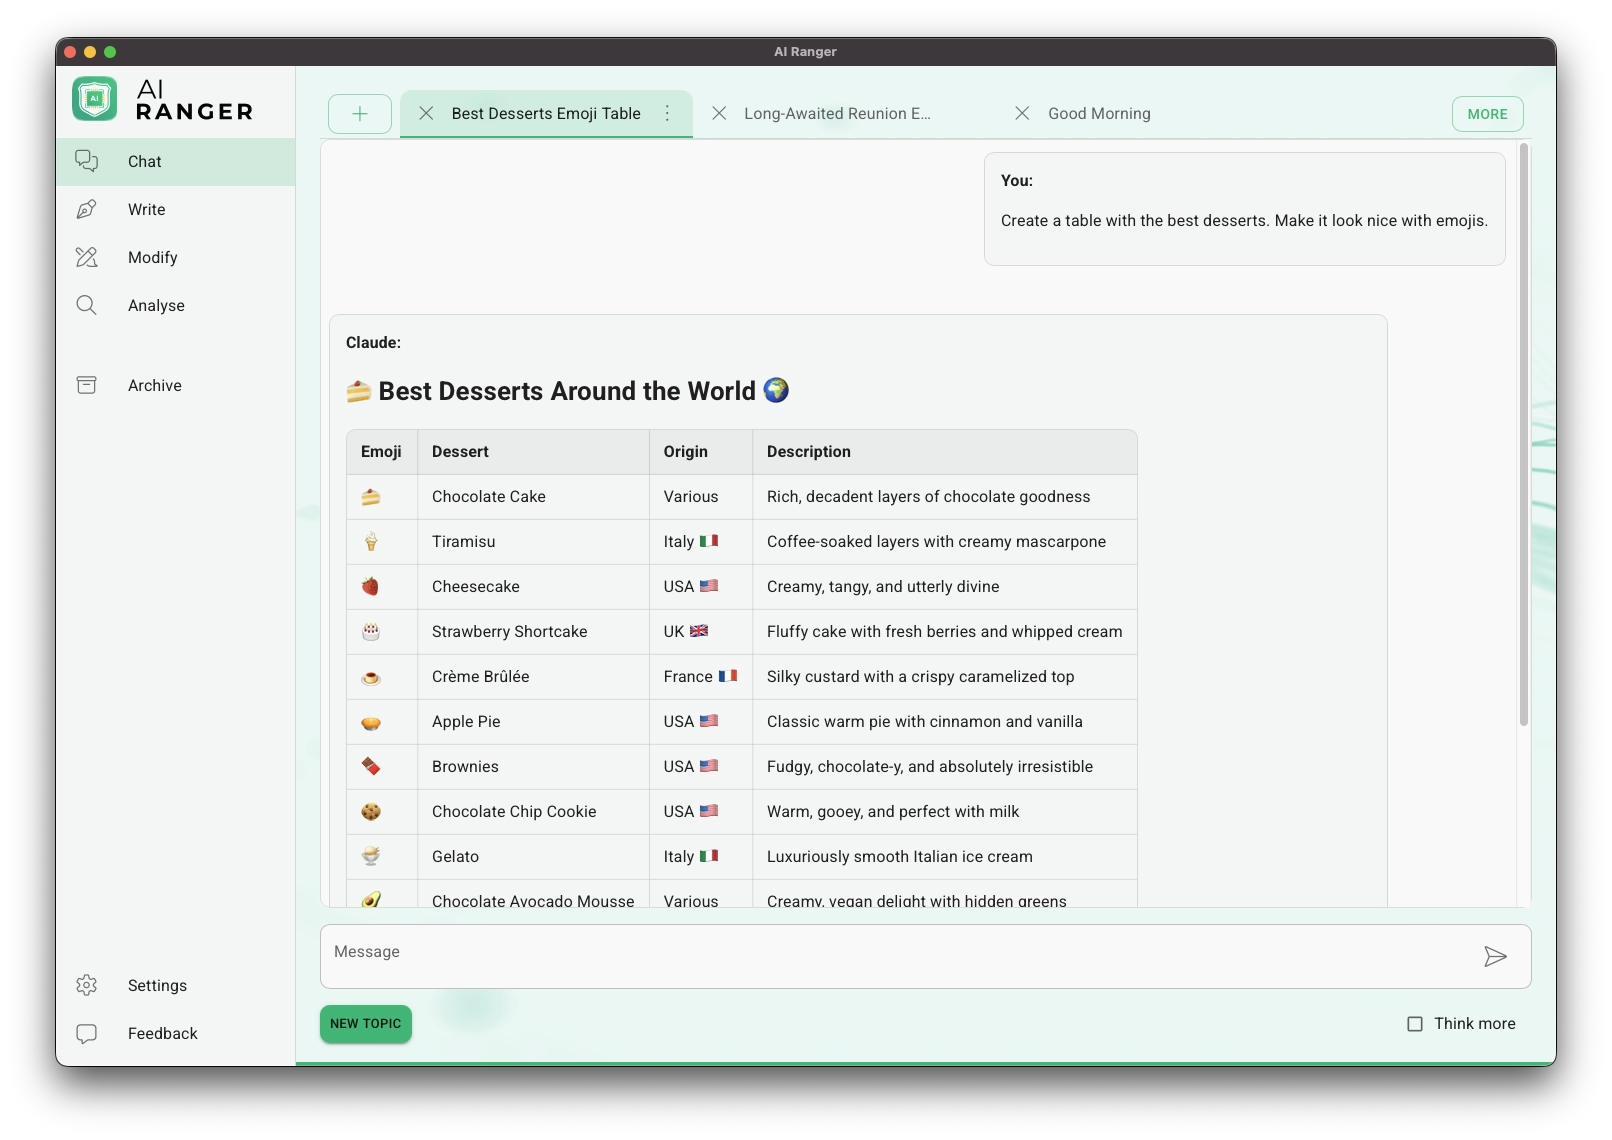Screen dimensions: 1612x1140
Task: Click the France origin cell
Action: [701, 677]
